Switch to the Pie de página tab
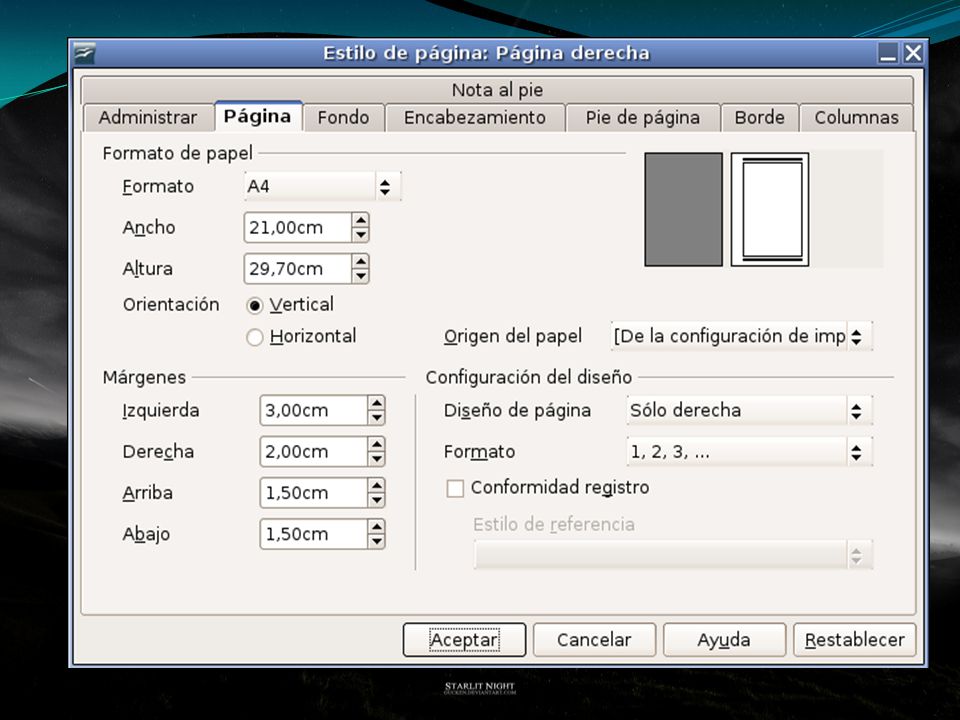This screenshot has width=960, height=720. (x=643, y=118)
